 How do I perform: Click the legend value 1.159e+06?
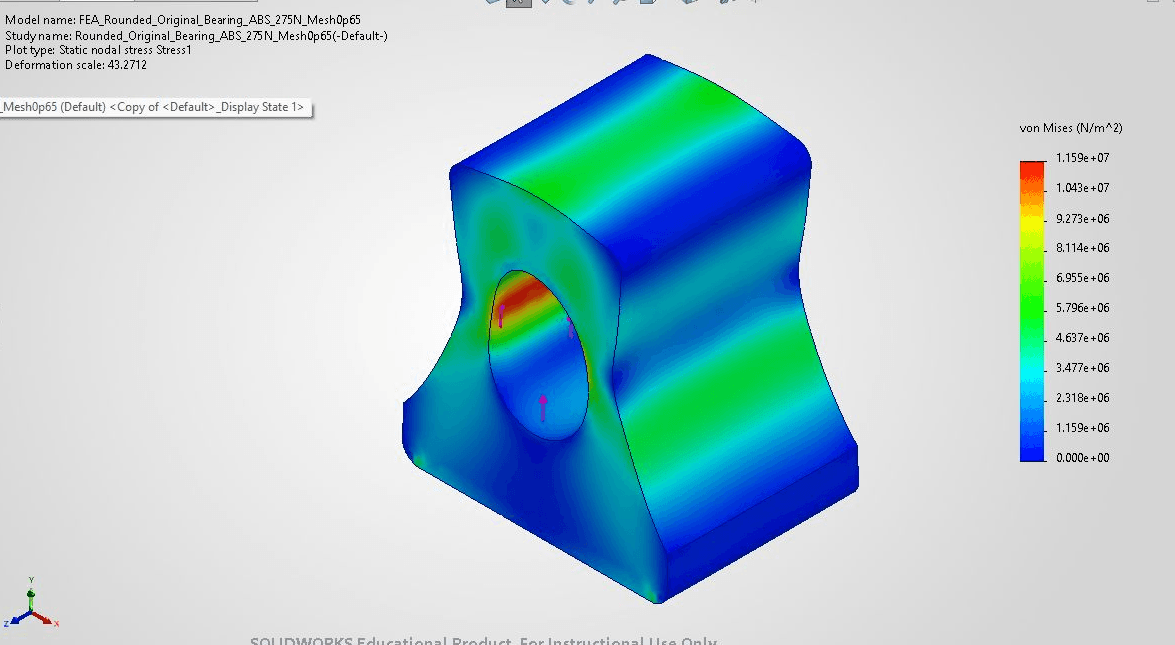(x=1082, y=428)
